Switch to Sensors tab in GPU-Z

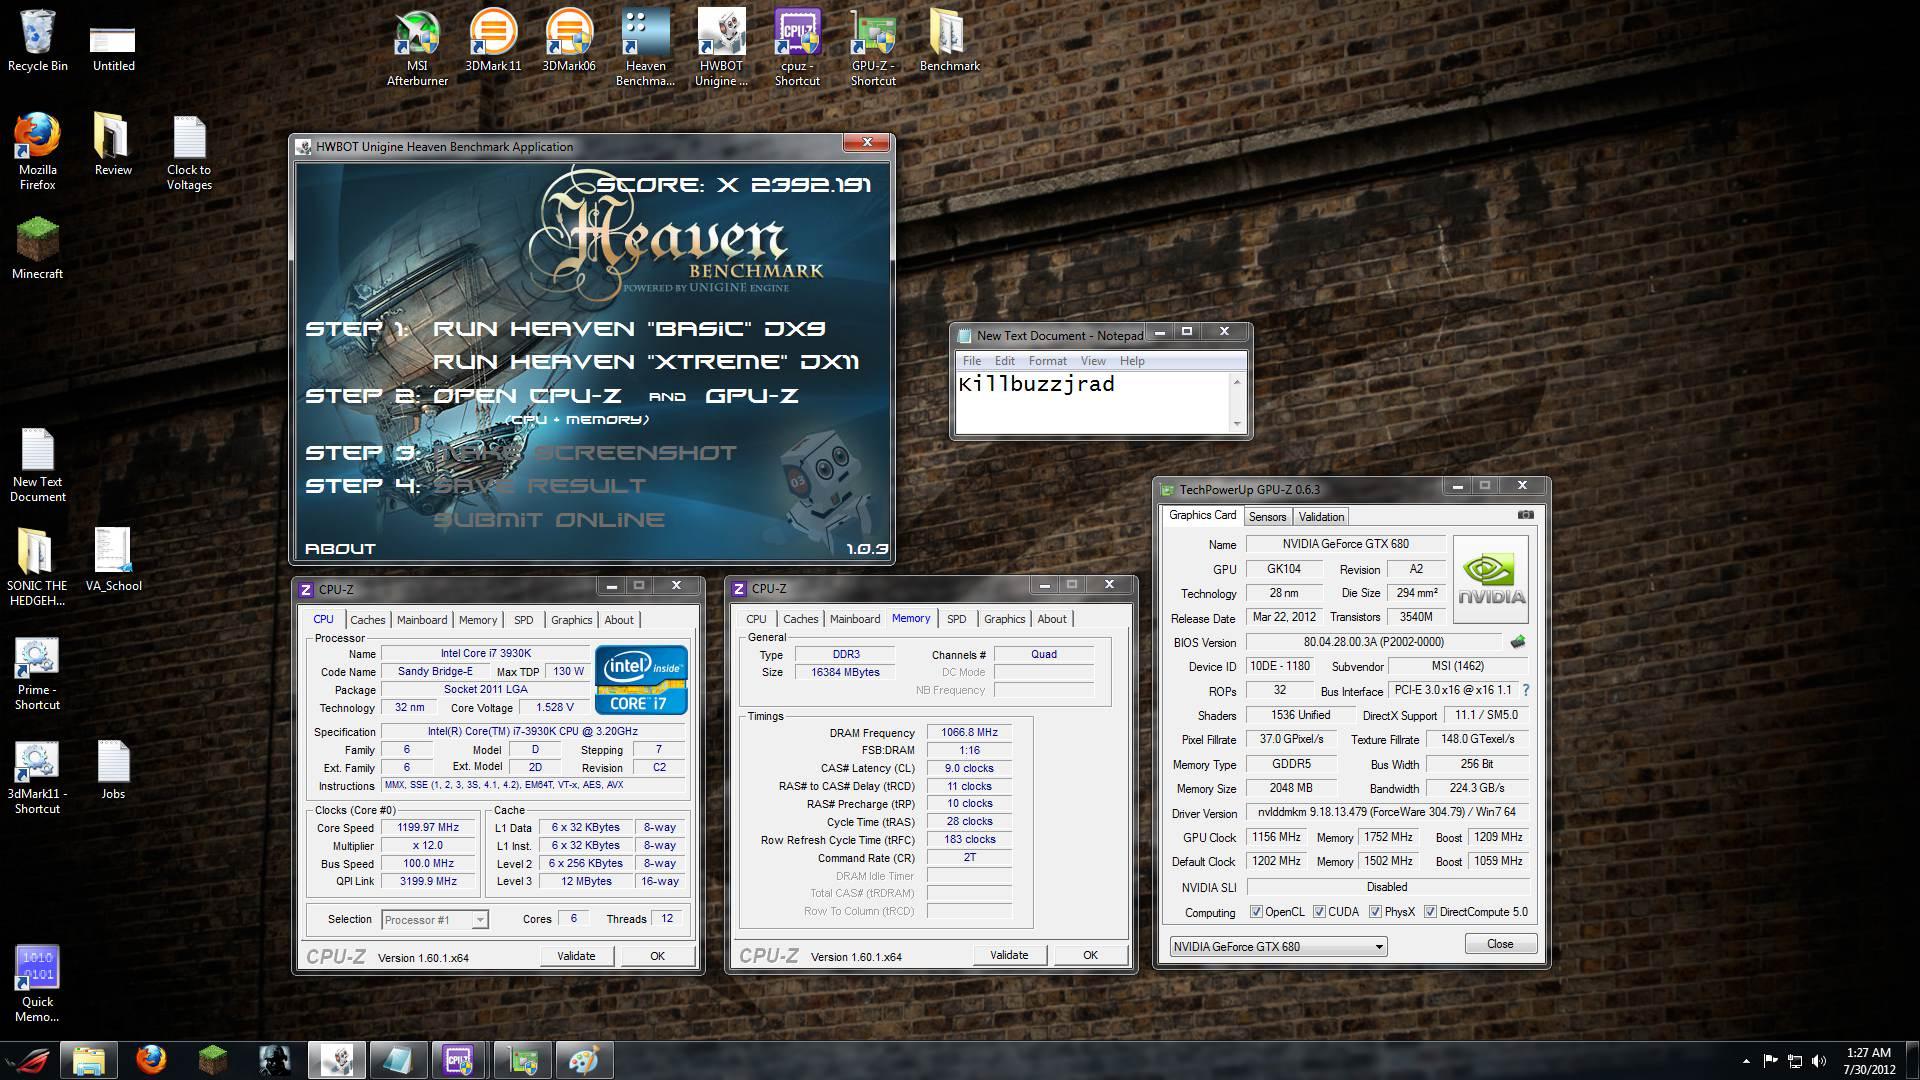point(1267,517)
